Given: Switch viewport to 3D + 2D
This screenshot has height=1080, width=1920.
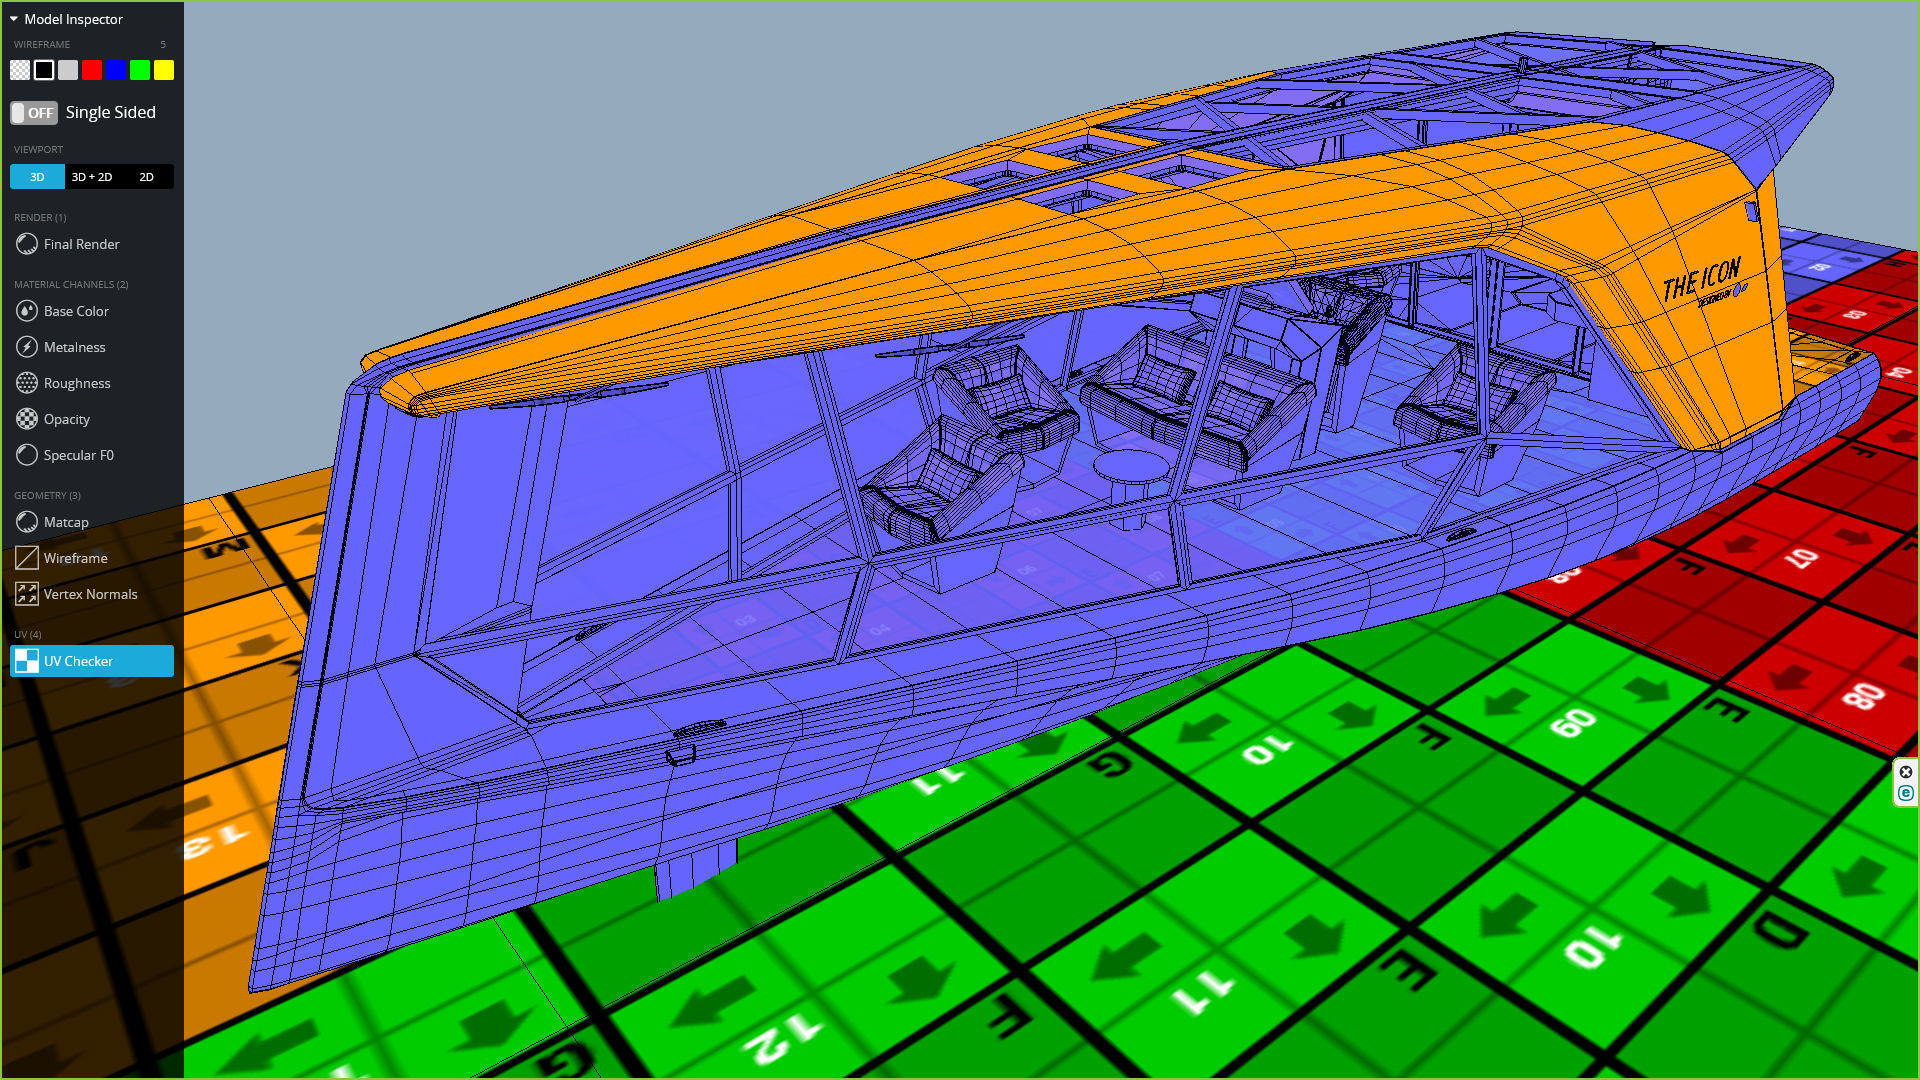Looking at the screenshot, I should 92,177.
